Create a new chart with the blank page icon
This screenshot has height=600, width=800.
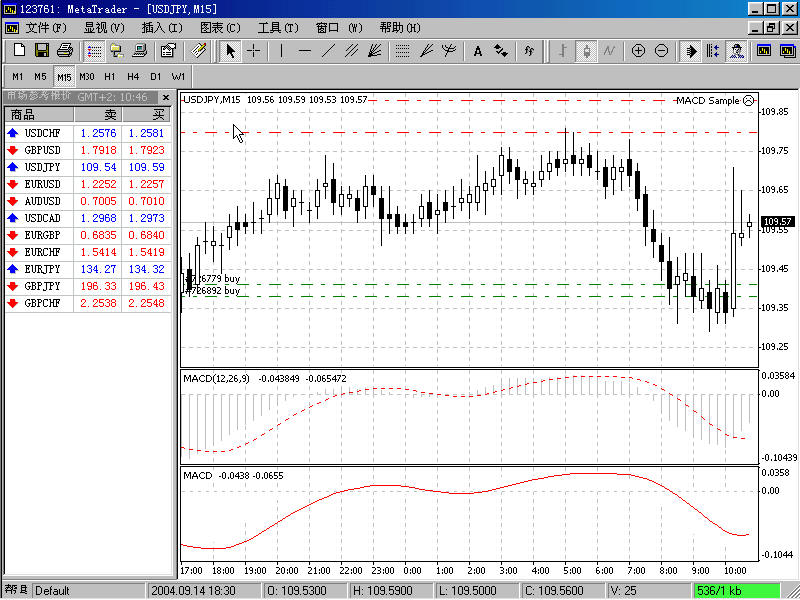(19, 51)
